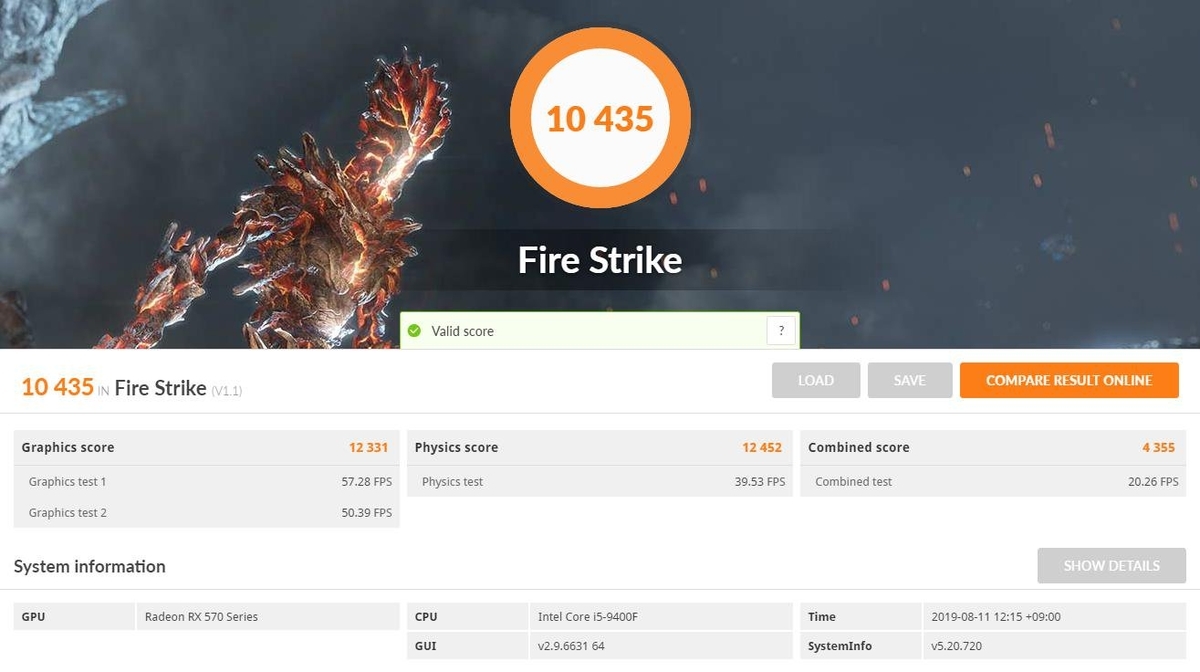Click the CPU label cell

coord(467,616)
